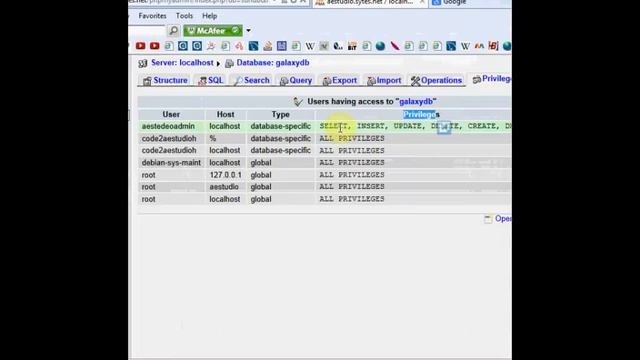The width and height of the screenshot is (640, 360).
Task: Open the pink feather favorites bookmark
Action: [x=395, y=46]
